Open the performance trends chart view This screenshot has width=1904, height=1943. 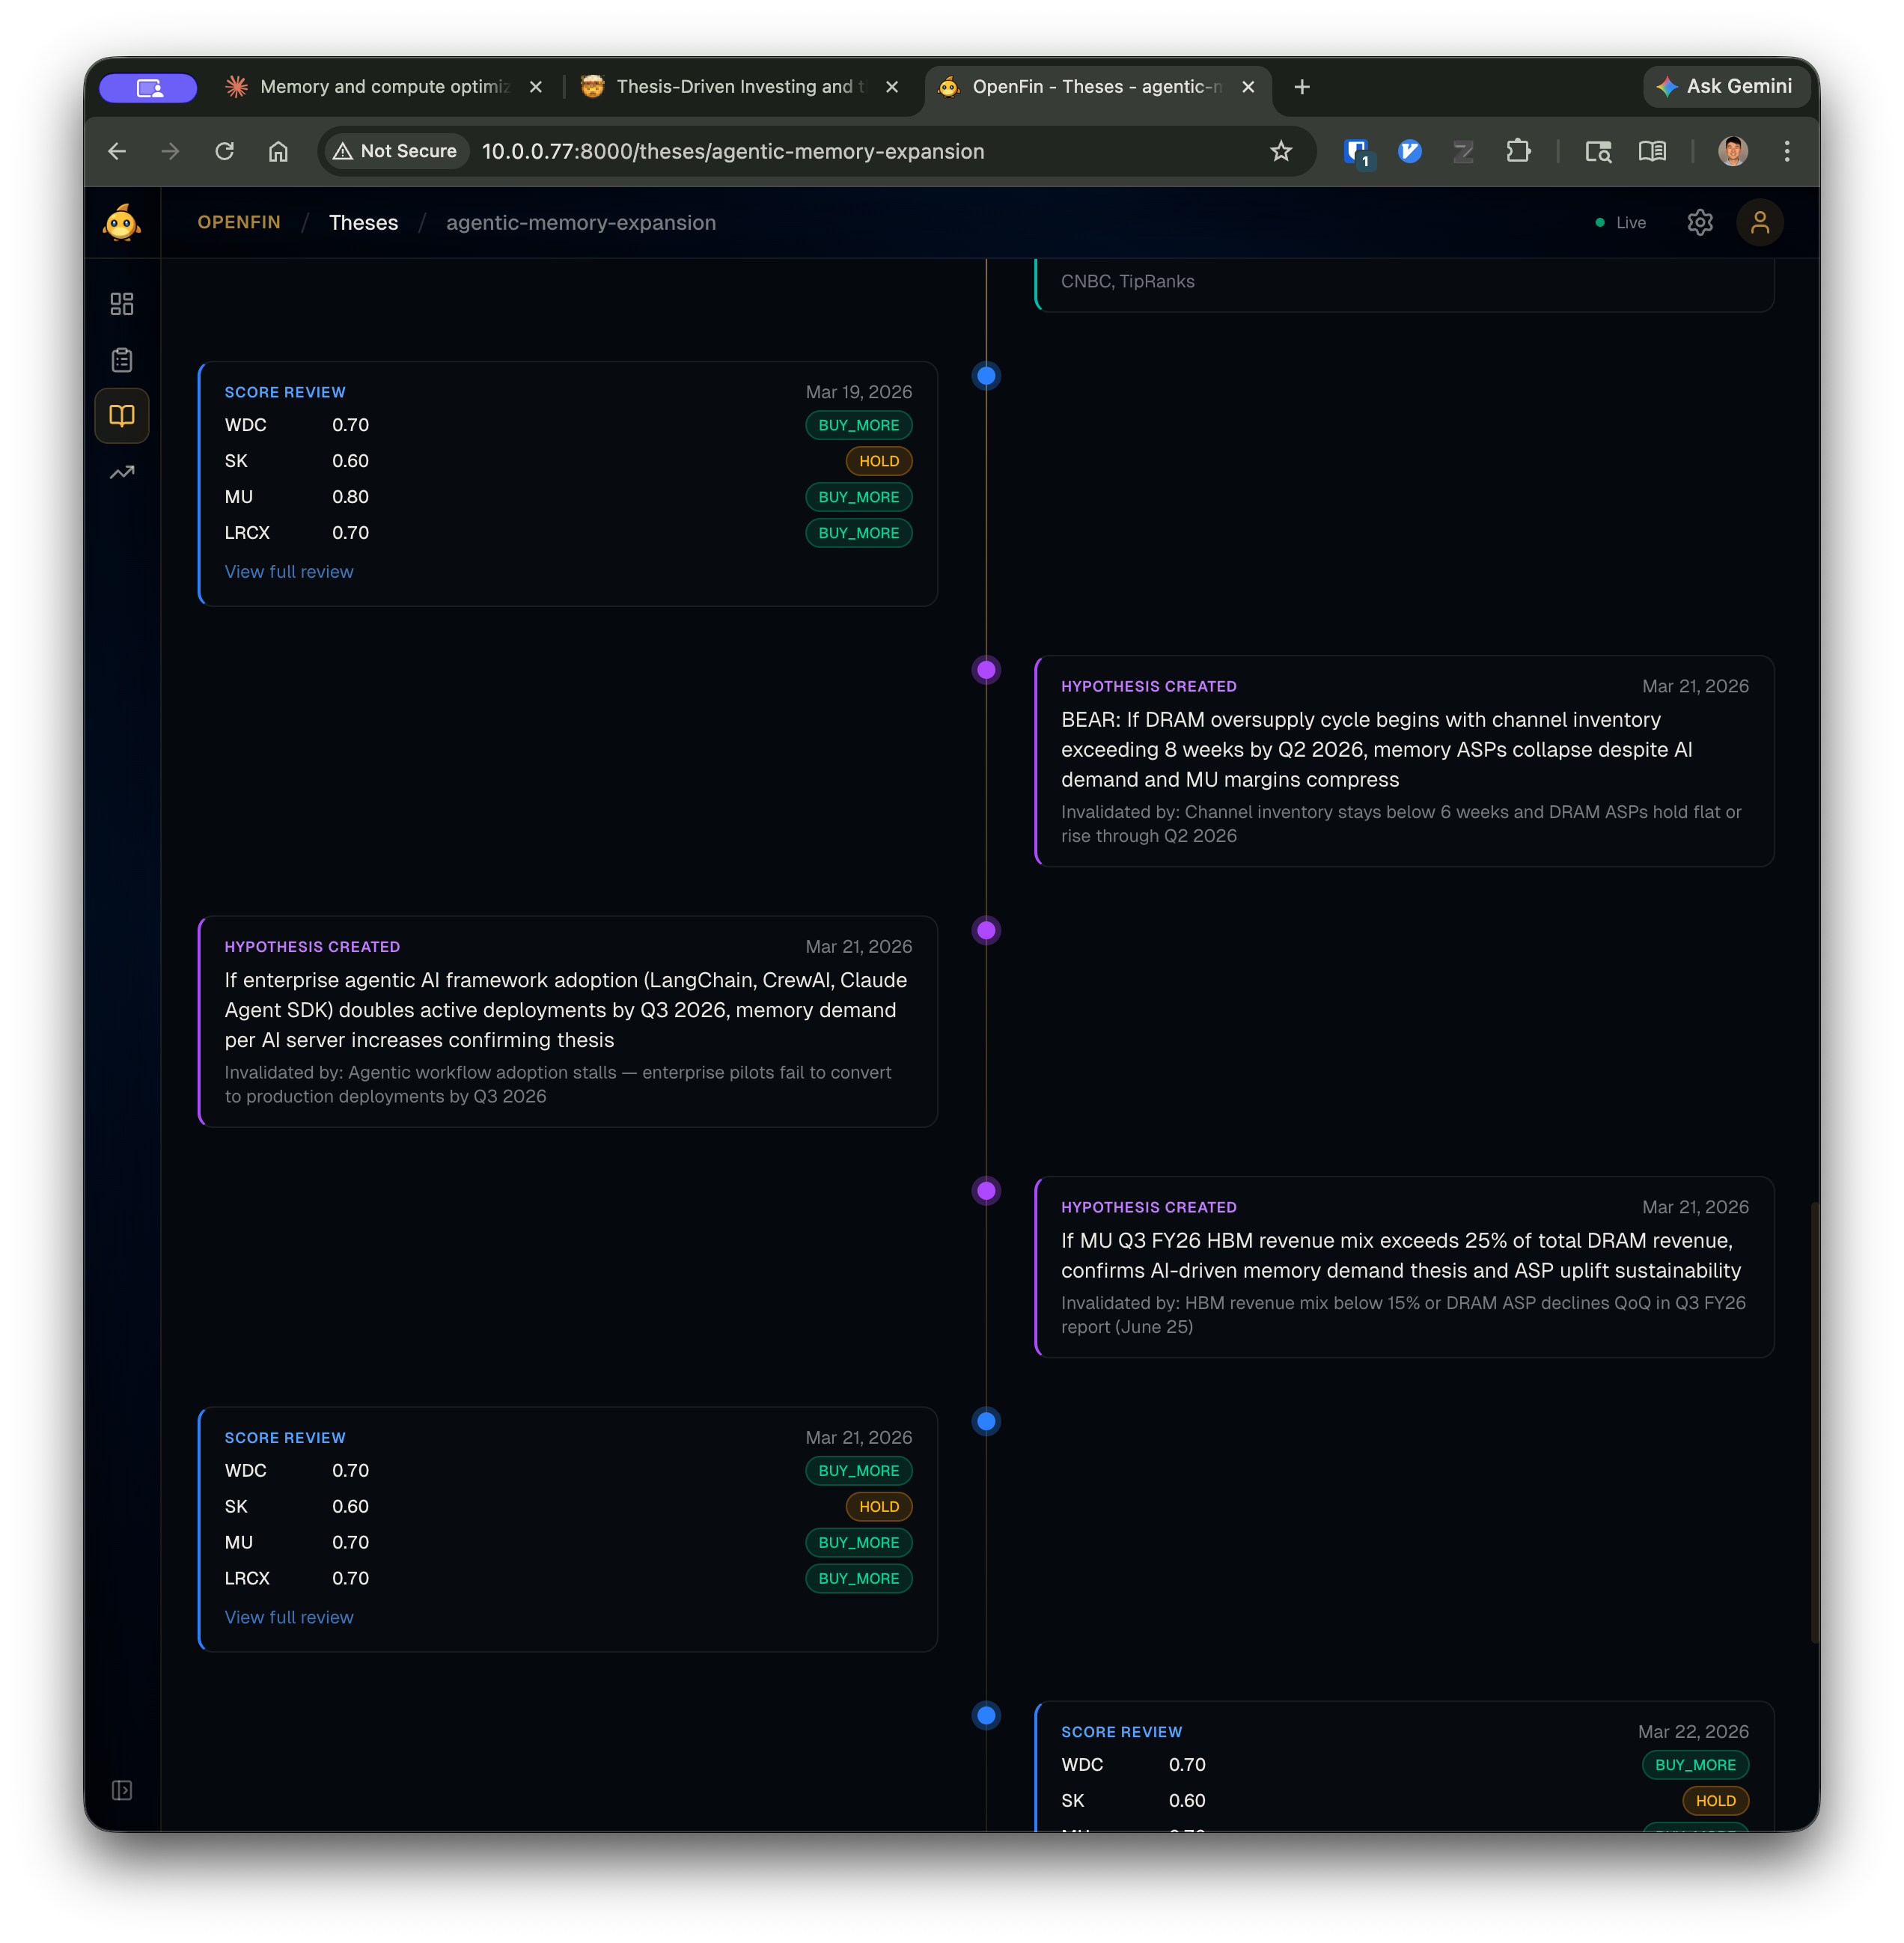[x=122, y=471]
